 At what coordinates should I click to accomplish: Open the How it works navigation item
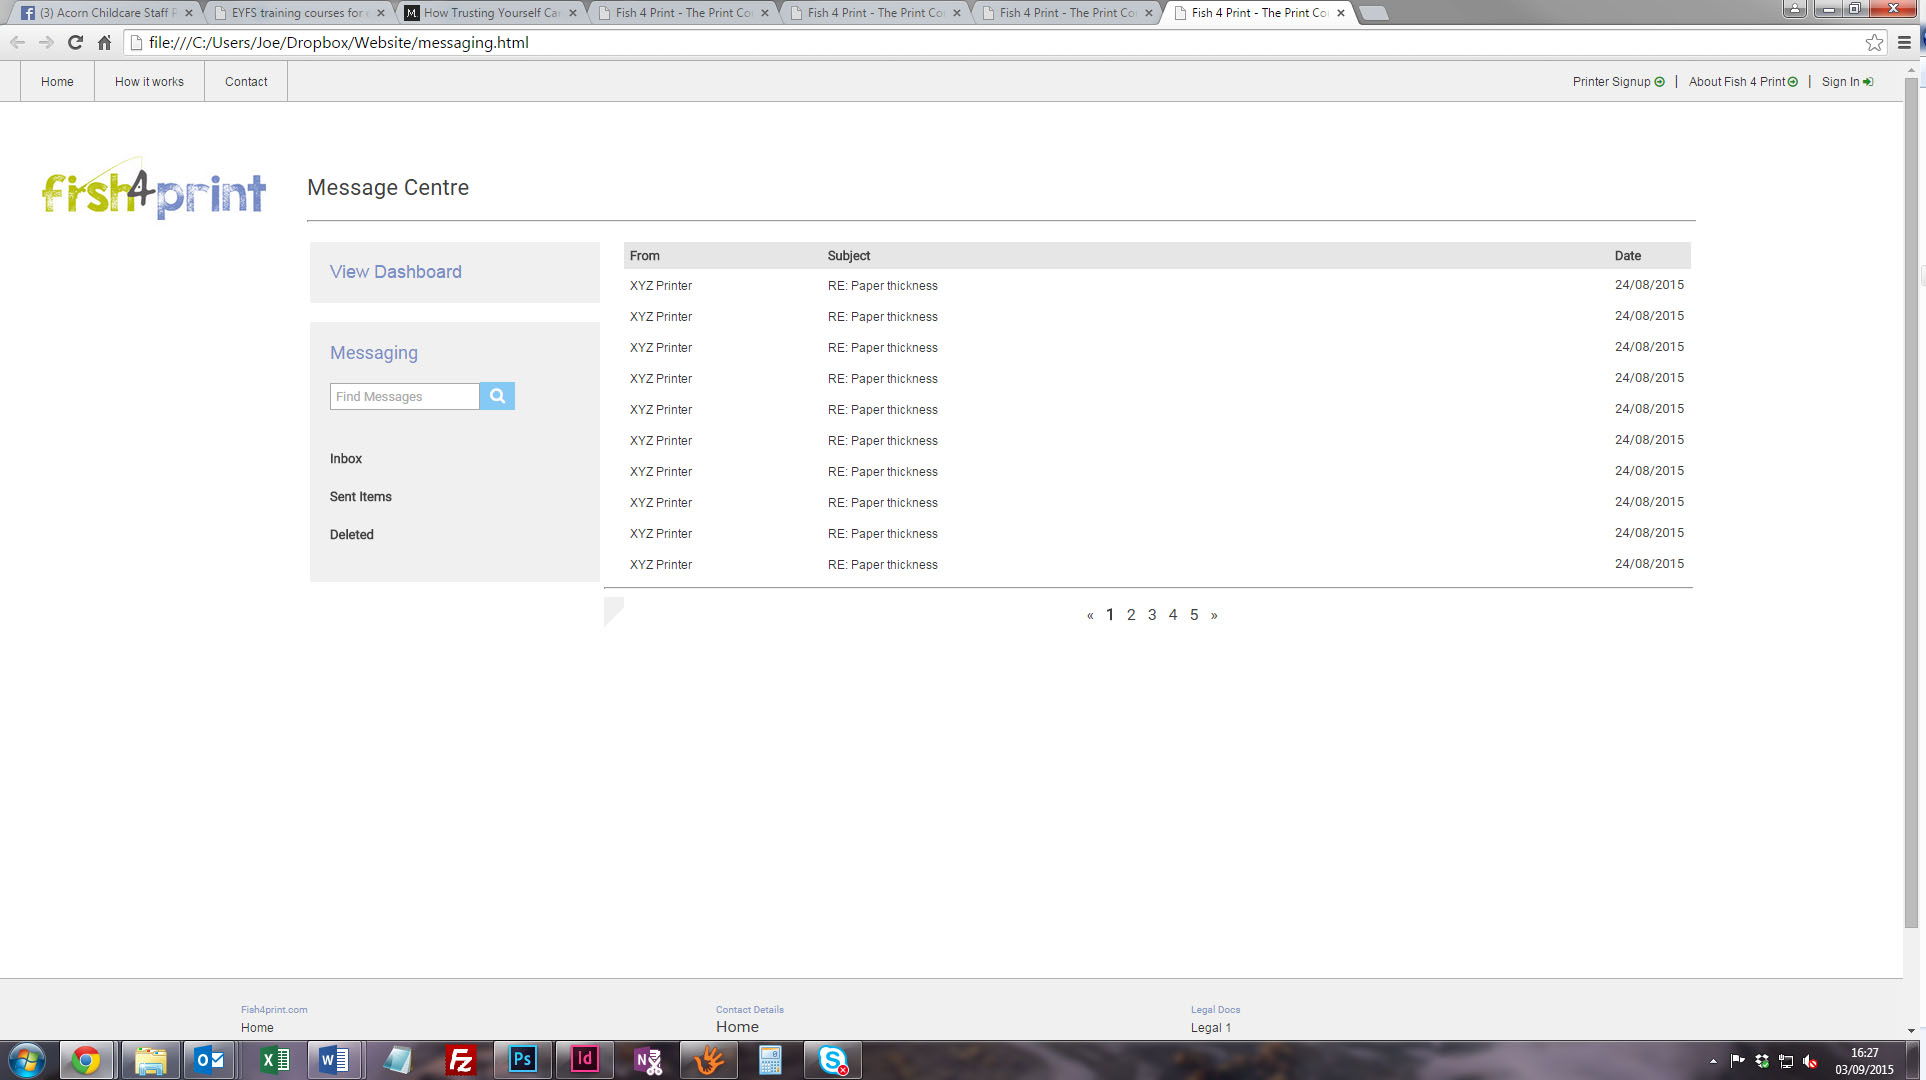click(149, 82)
